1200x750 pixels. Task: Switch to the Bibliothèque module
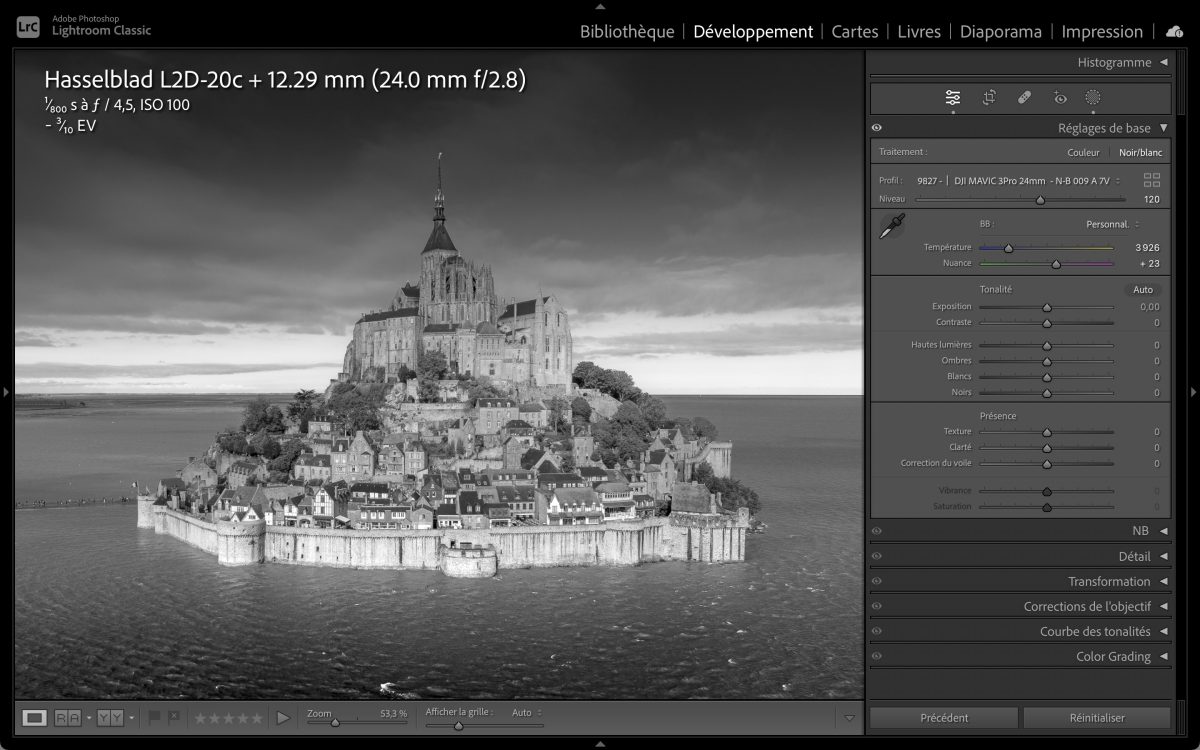click(x=627, y=32)
